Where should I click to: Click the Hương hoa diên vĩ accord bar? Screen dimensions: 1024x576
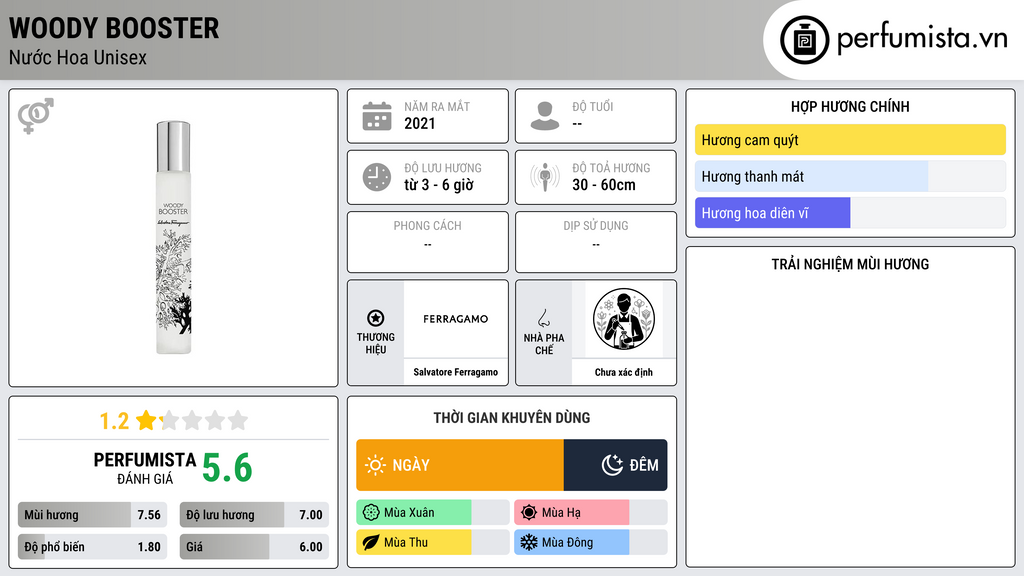click(x=850, y=213)
